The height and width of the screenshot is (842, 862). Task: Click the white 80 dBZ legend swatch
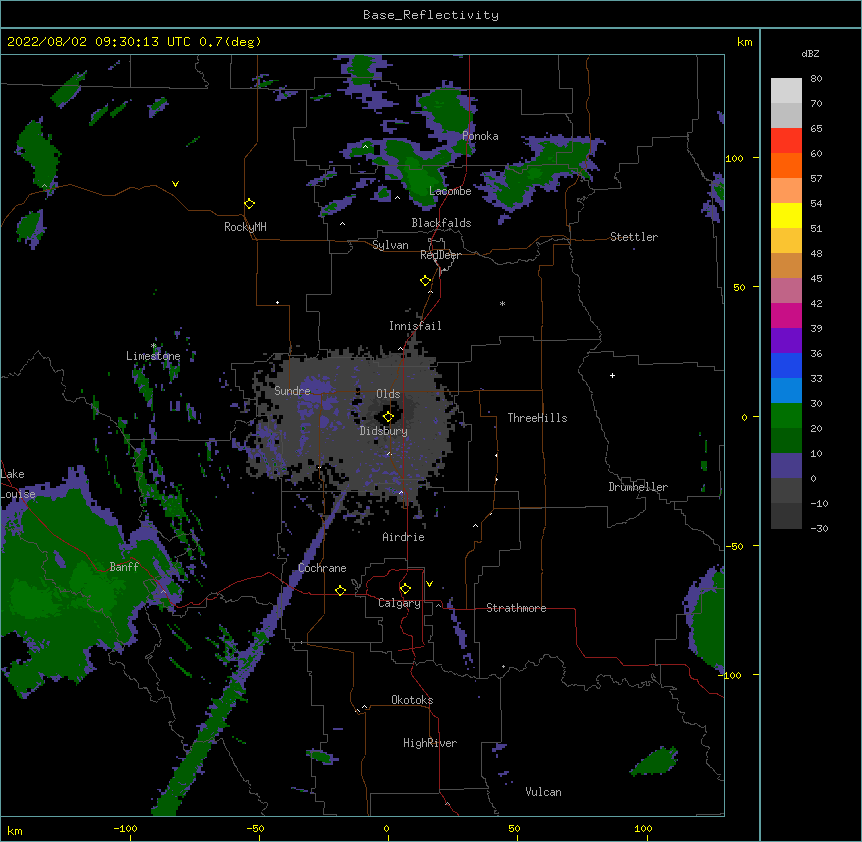(786, 90)
